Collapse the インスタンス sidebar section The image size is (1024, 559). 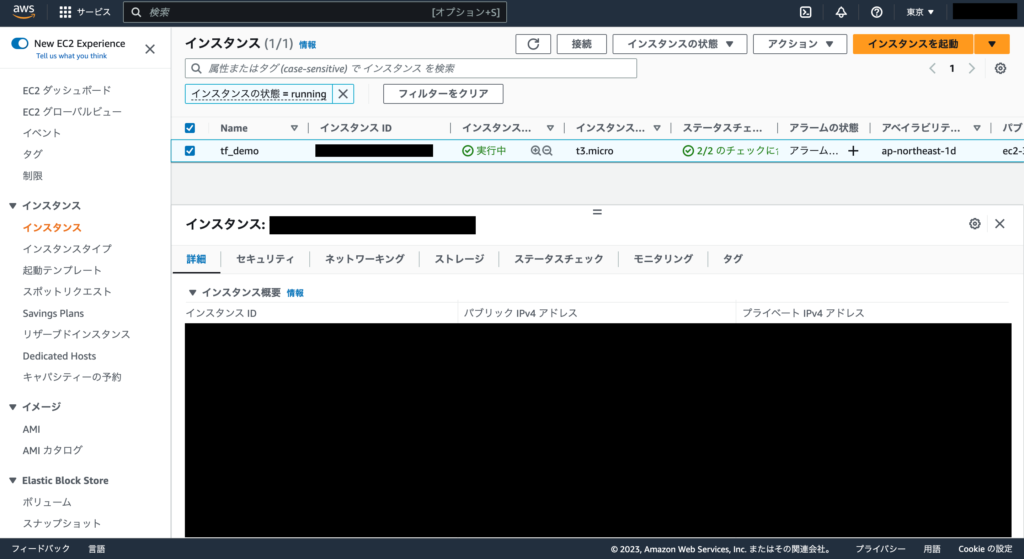tap(12, 206)
